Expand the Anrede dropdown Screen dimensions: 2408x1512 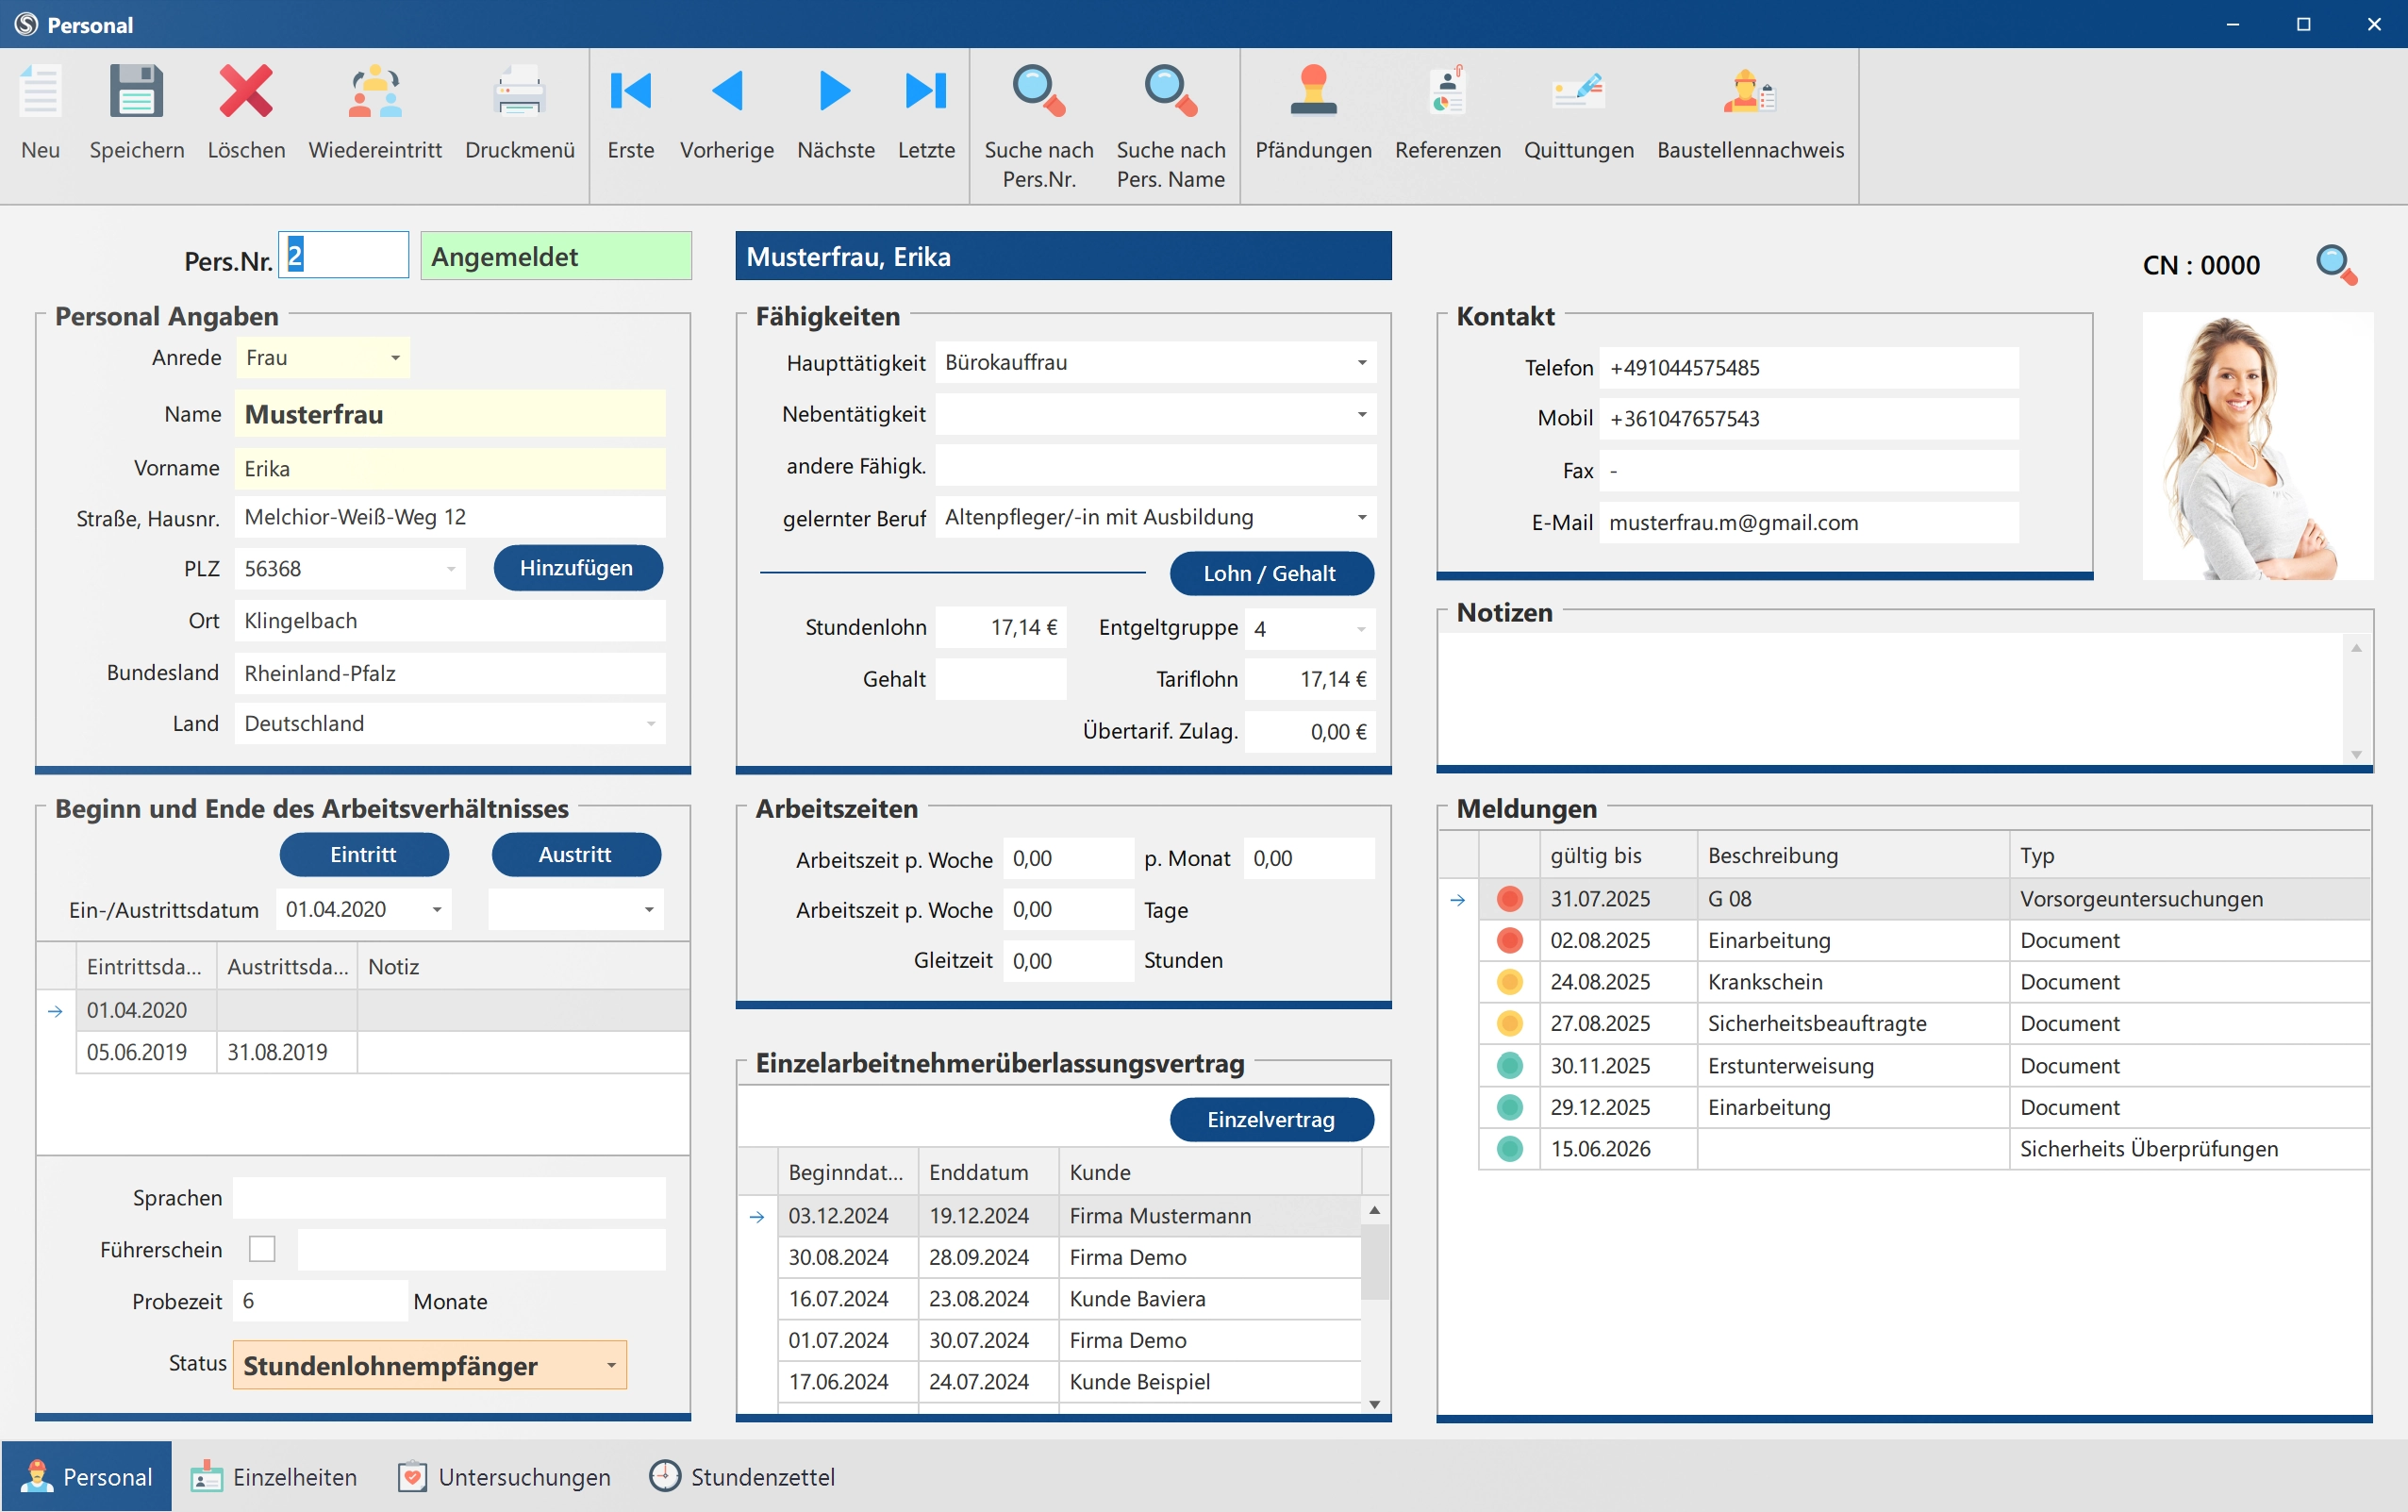(x=395, y=358)
